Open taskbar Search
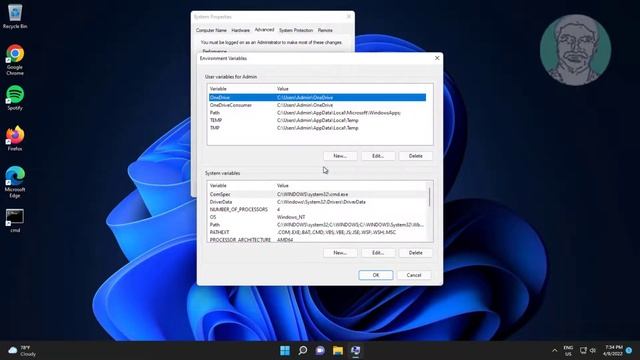 coord(302,350)
